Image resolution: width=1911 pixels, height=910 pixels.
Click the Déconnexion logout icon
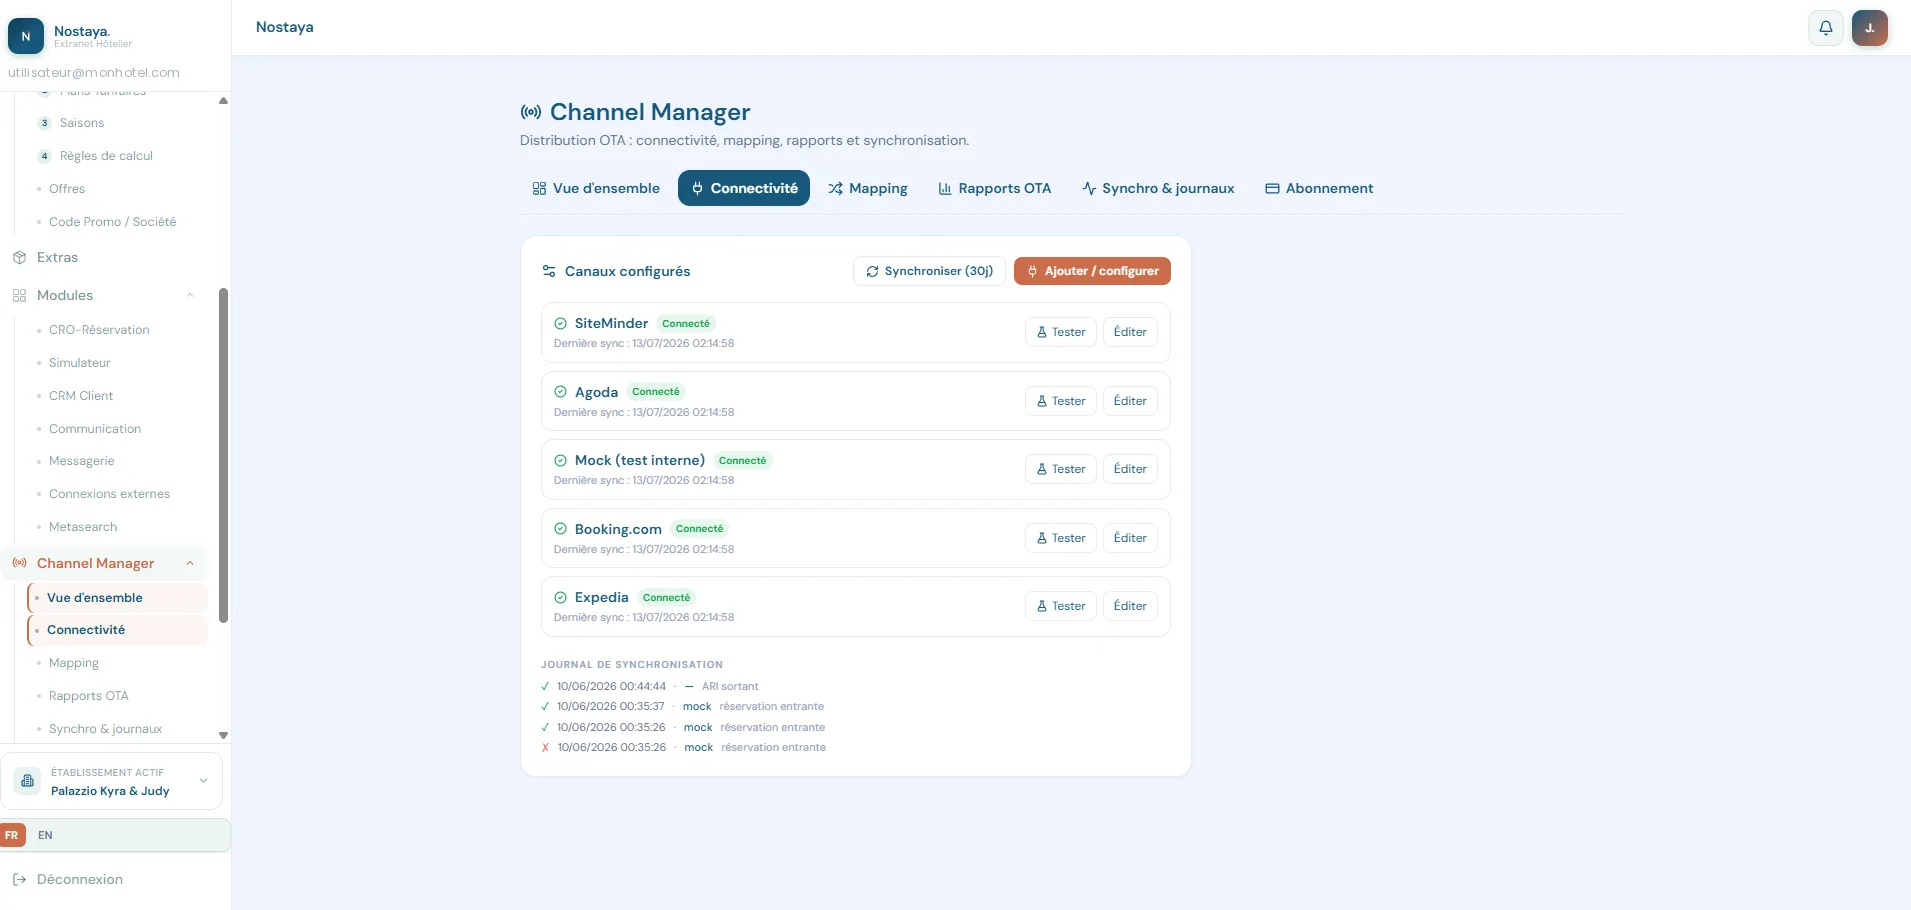click(x=19, y=879)
